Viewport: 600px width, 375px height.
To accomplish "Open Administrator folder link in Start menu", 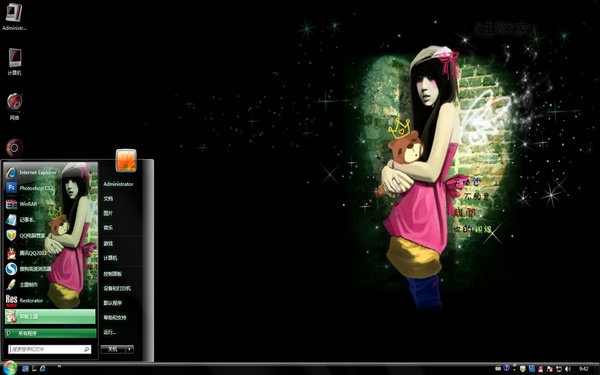I will (x=118, y=184).
